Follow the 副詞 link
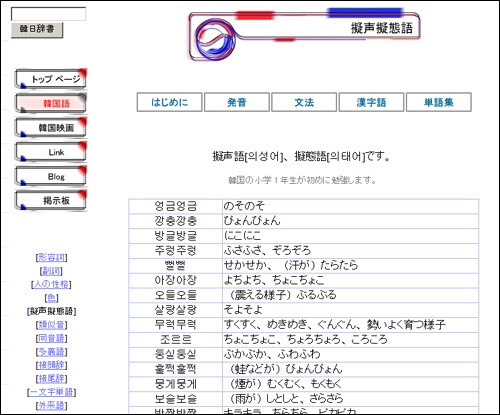This screenshot has height=415, width=500. click(x=51, y=271)
